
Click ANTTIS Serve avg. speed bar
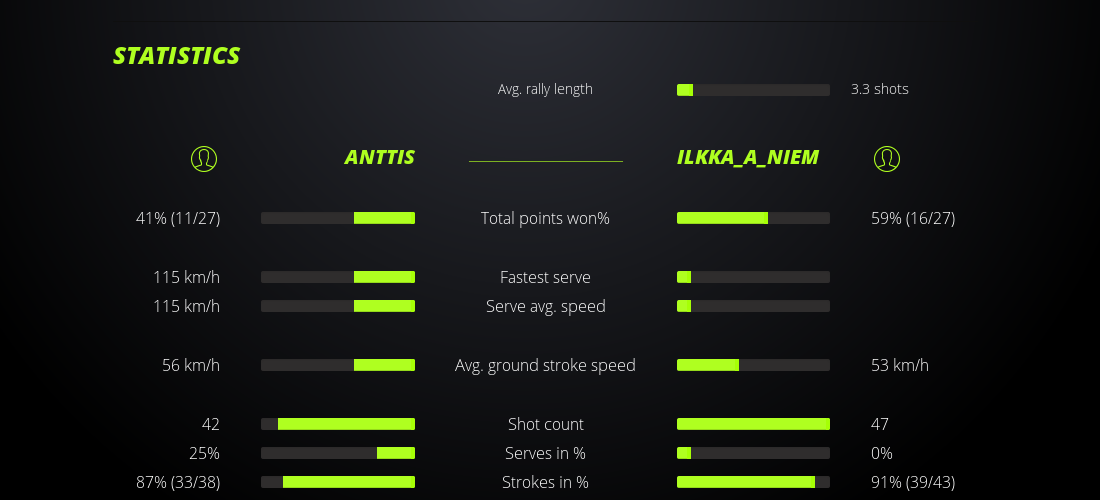338,306
